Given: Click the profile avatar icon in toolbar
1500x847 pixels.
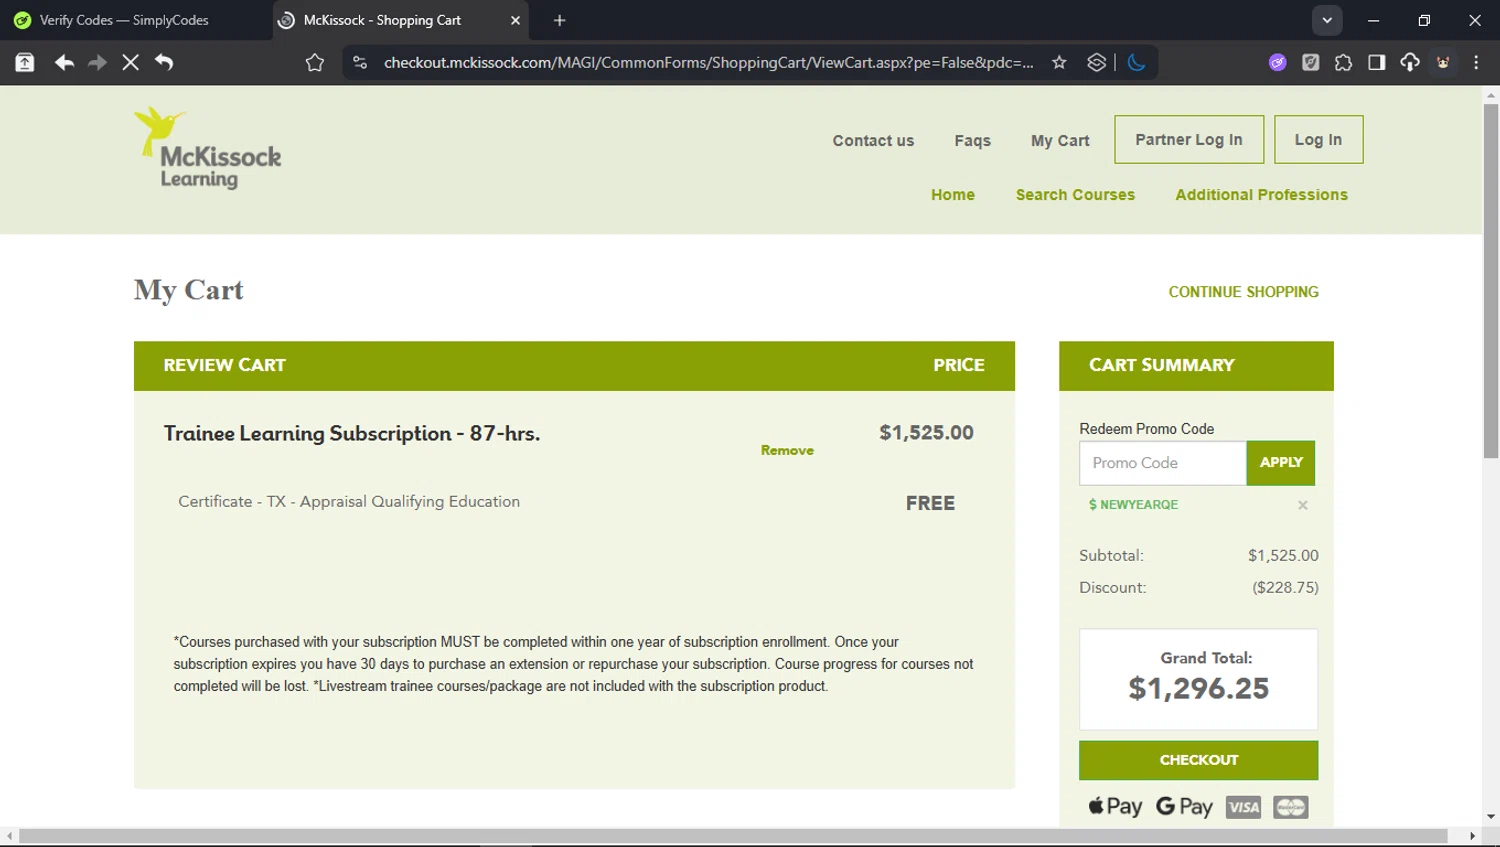Looking at the screenshot, I should click(1443, 62).
